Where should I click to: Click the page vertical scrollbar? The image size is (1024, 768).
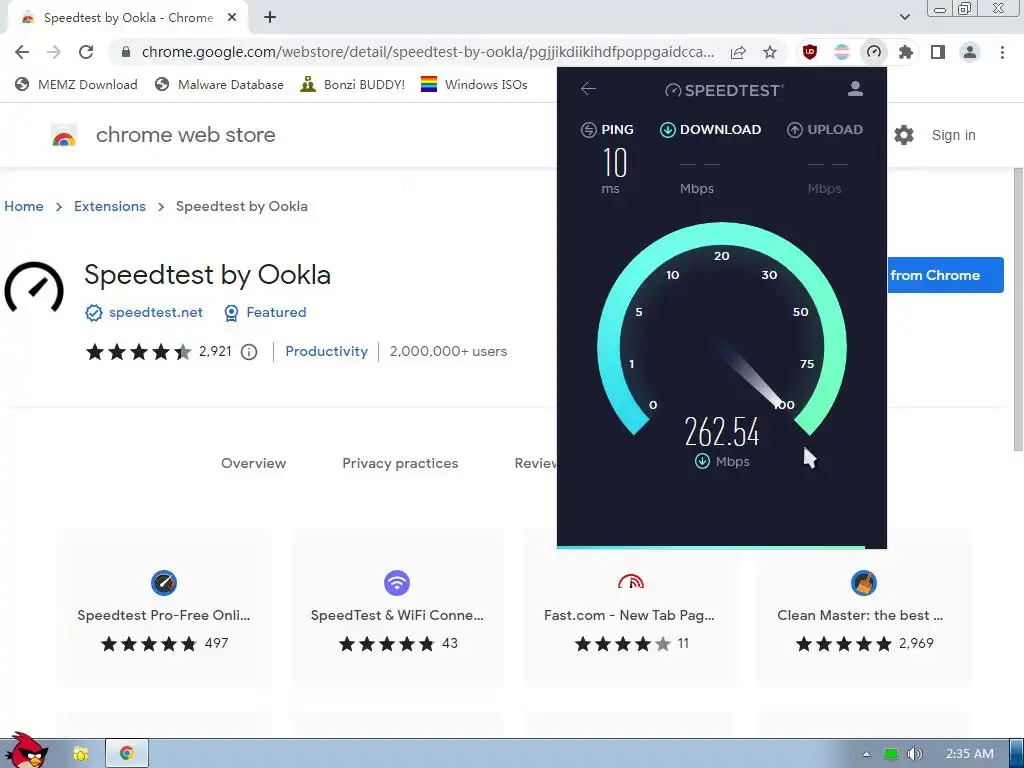click(1018, 309)
